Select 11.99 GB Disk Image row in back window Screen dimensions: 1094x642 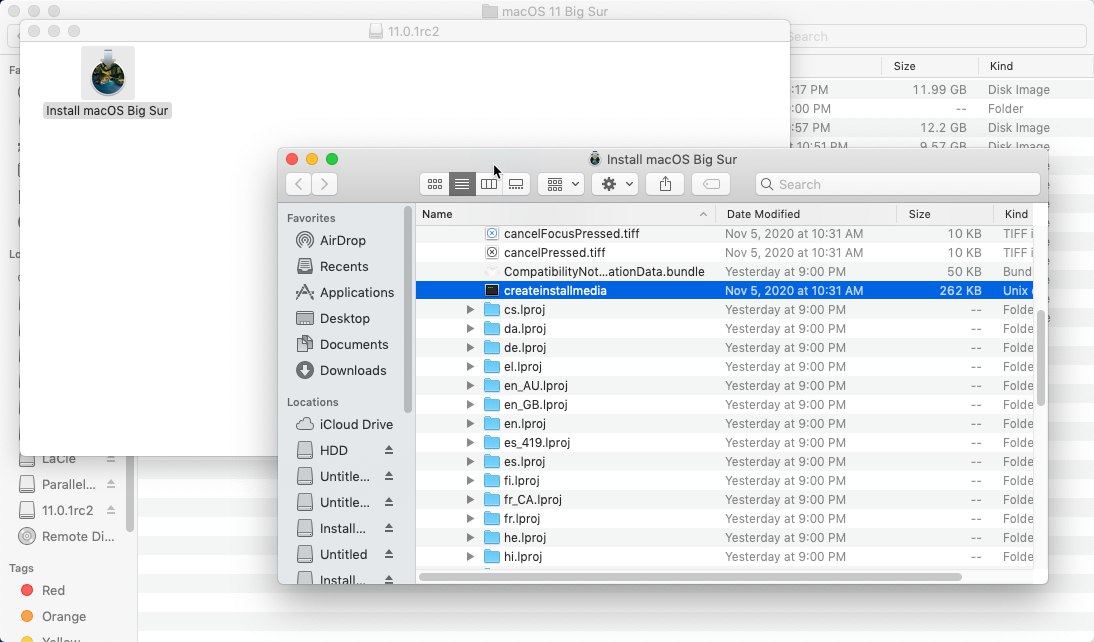tap(942, 89)
